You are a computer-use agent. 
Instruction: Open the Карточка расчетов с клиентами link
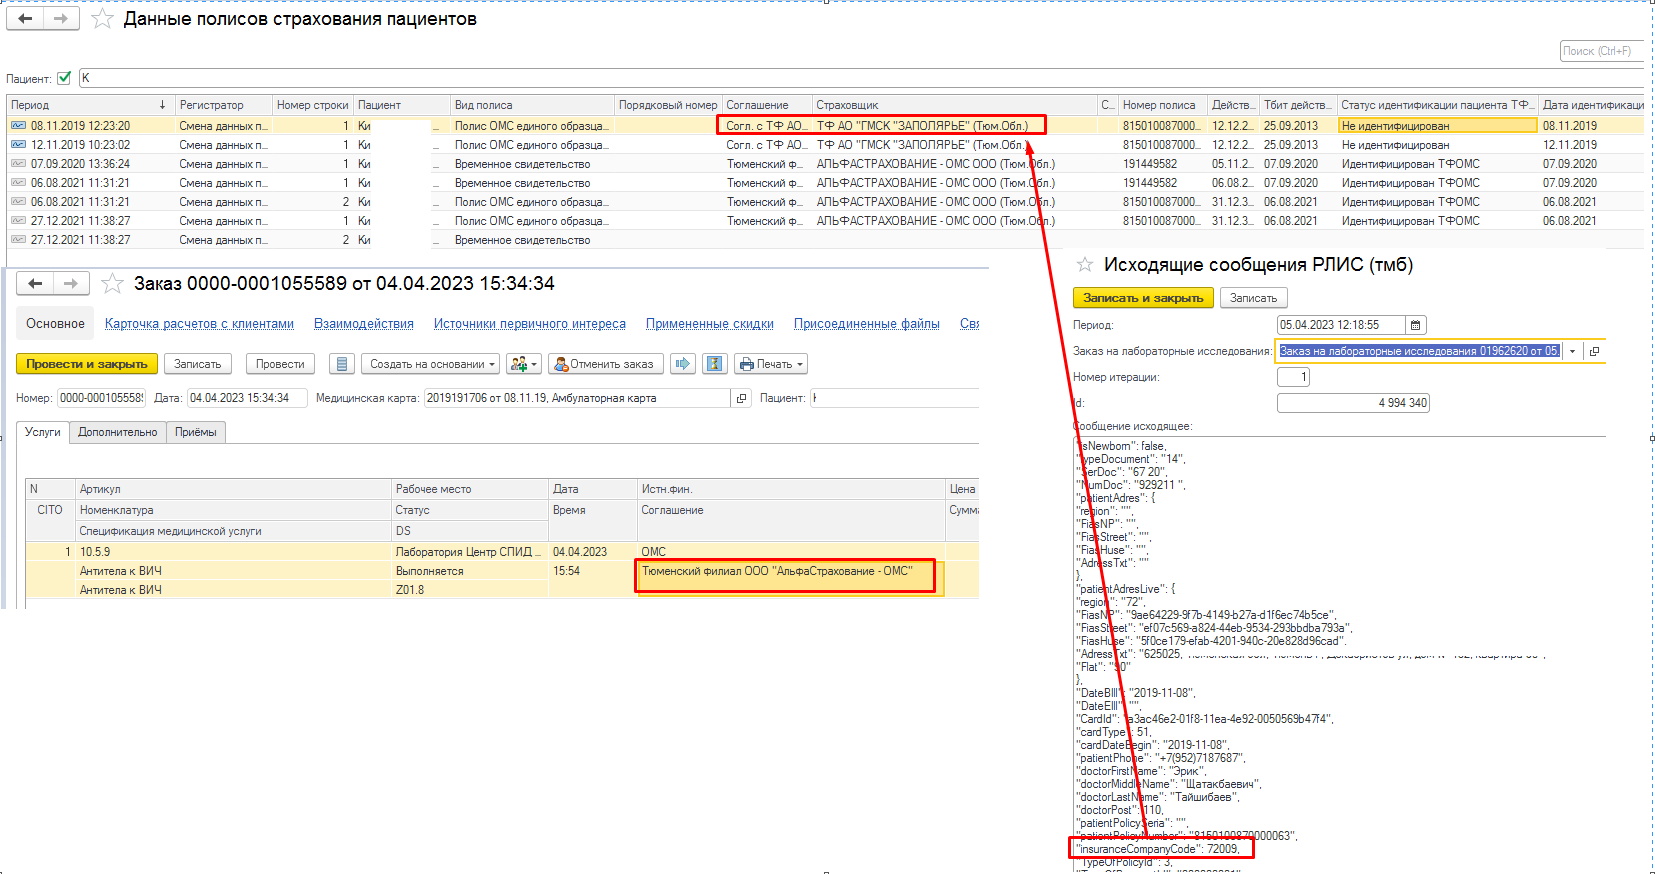[x=199, y=324]
